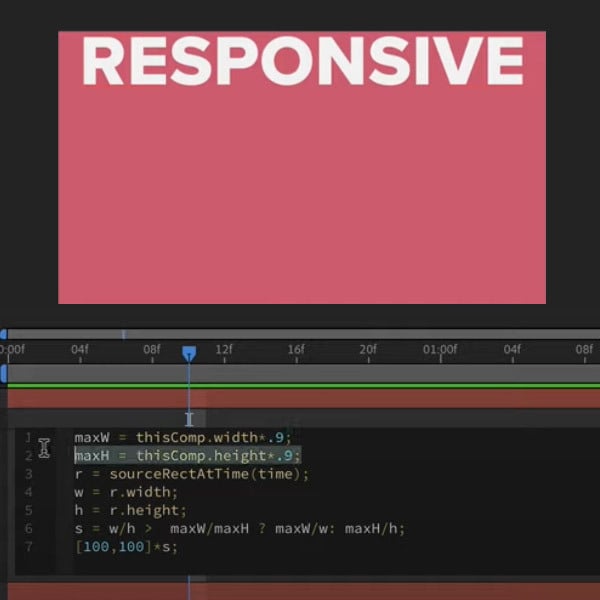Click the green-topped work area bar
The width and height of the screenshot is (600, 600).
[304, 375]
